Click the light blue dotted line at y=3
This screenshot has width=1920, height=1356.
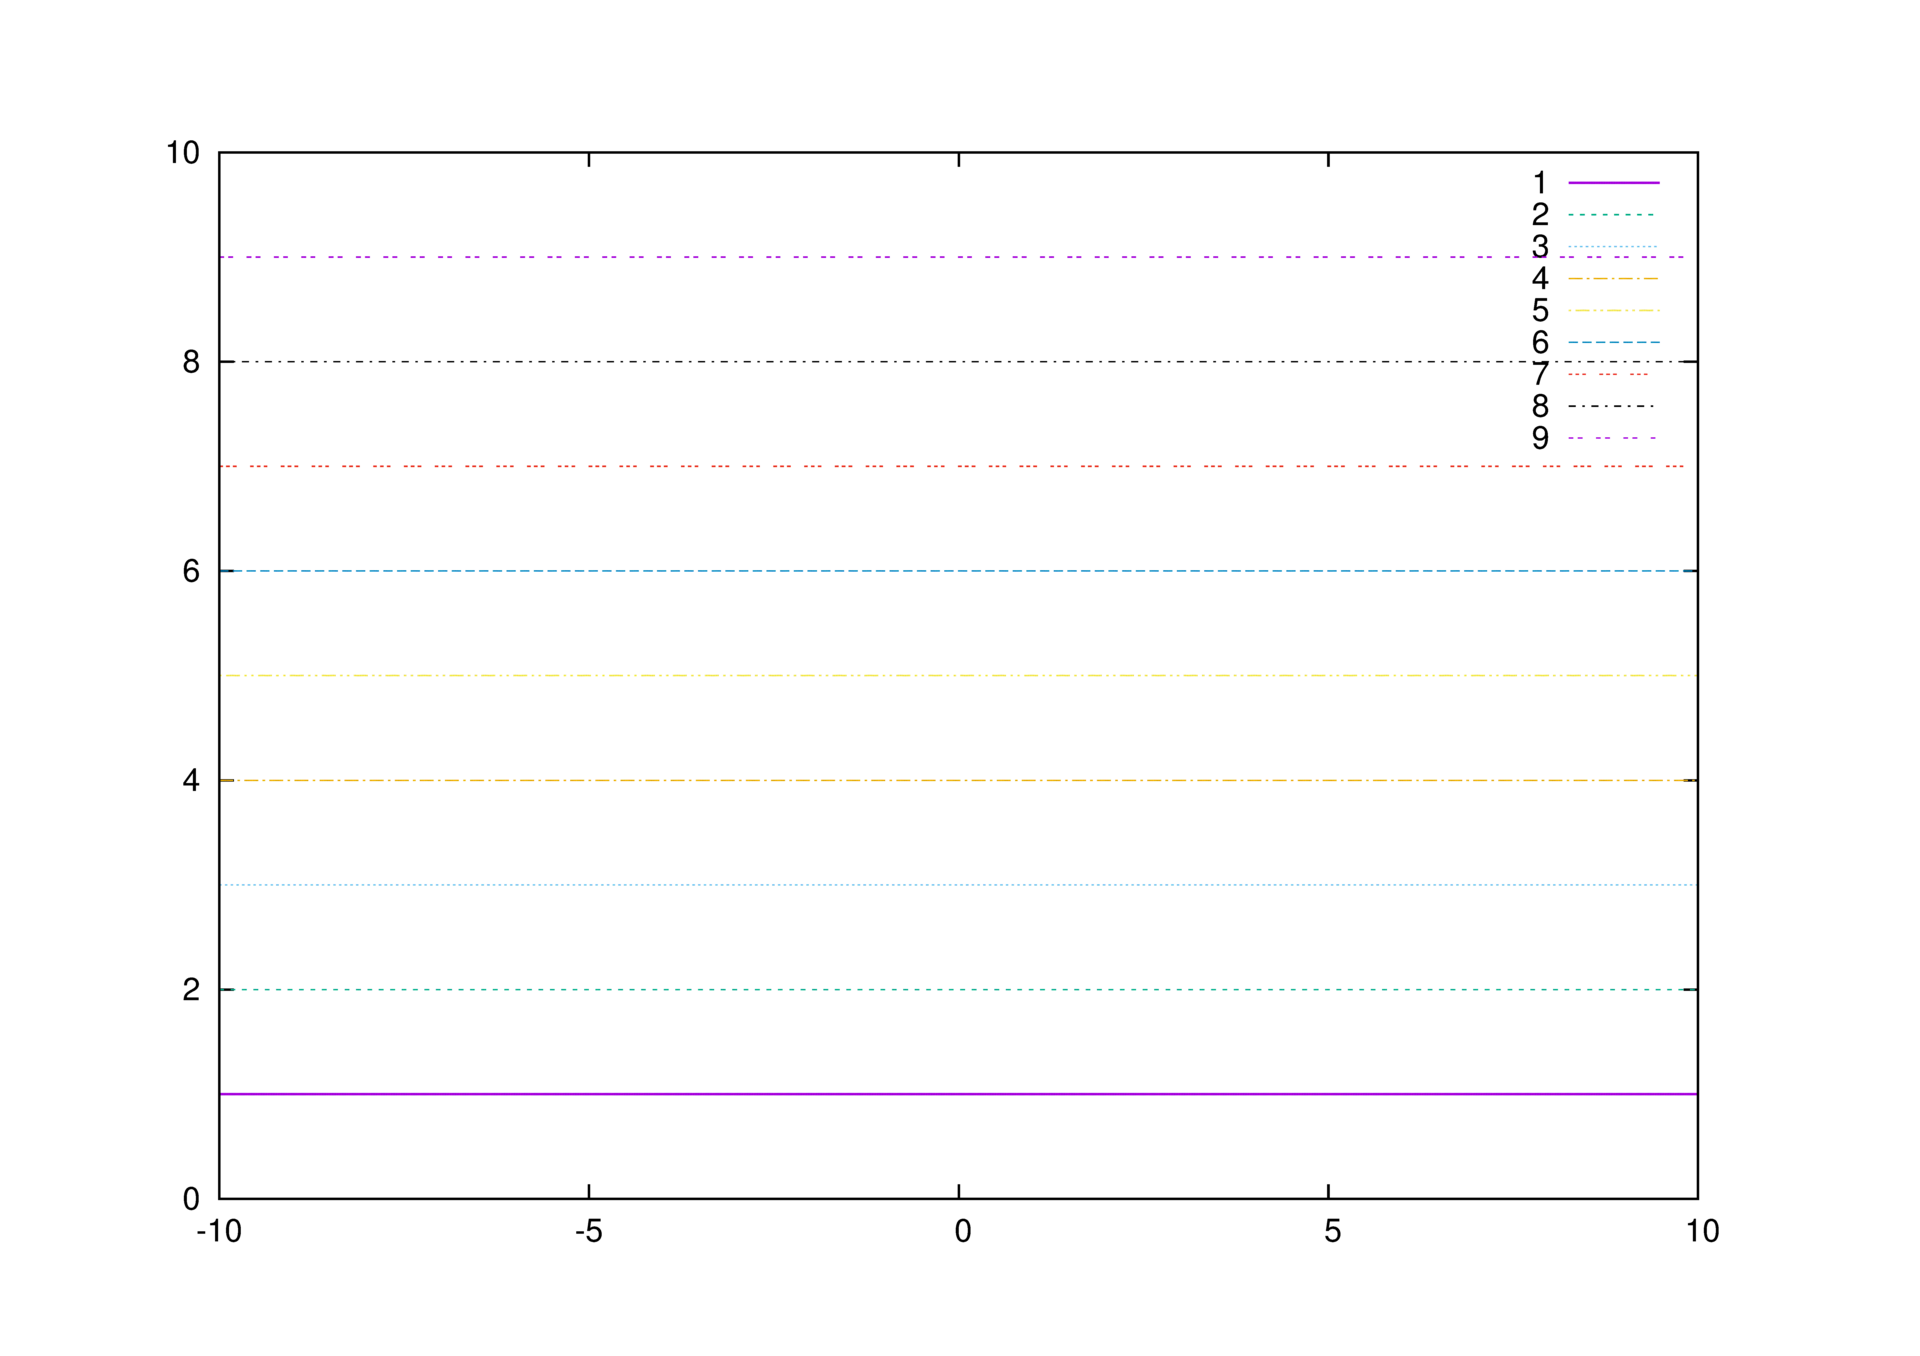958,885
